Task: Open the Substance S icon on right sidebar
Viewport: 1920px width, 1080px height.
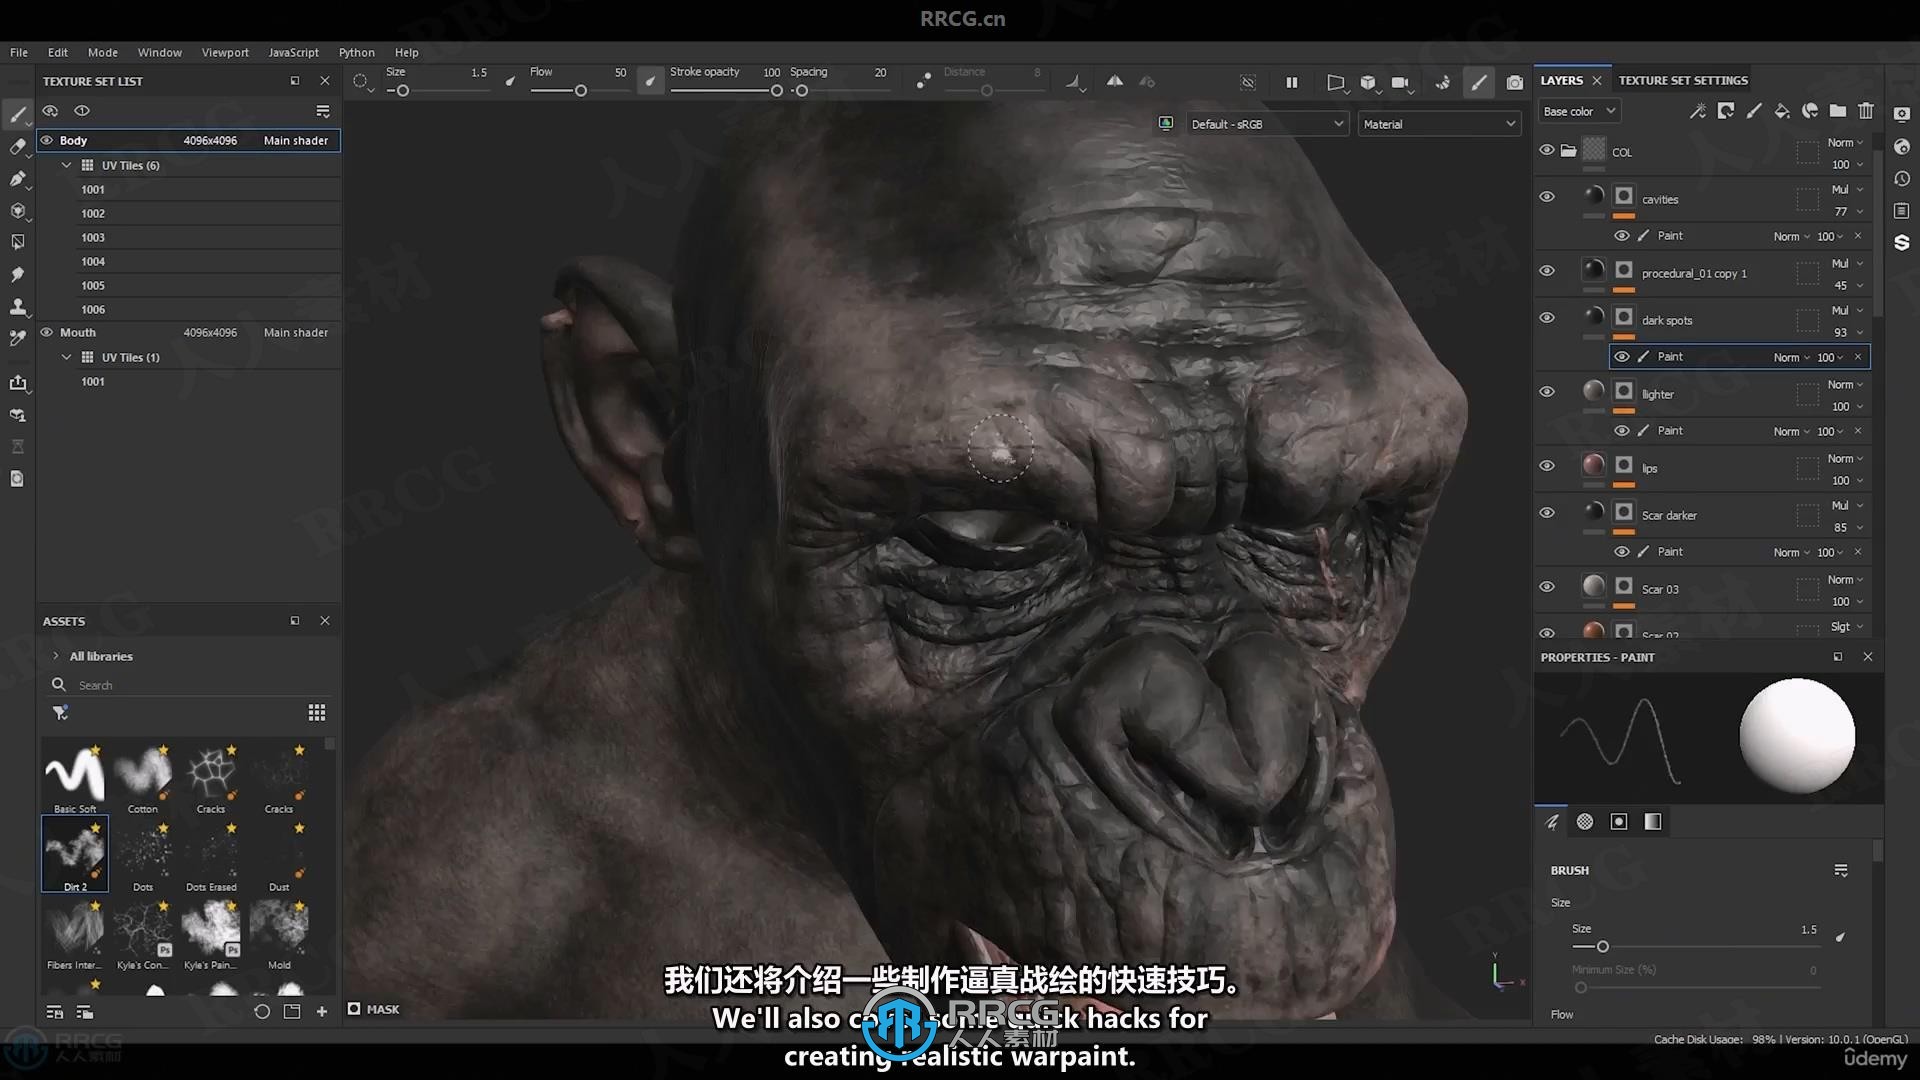Action: coord(1902,243)
